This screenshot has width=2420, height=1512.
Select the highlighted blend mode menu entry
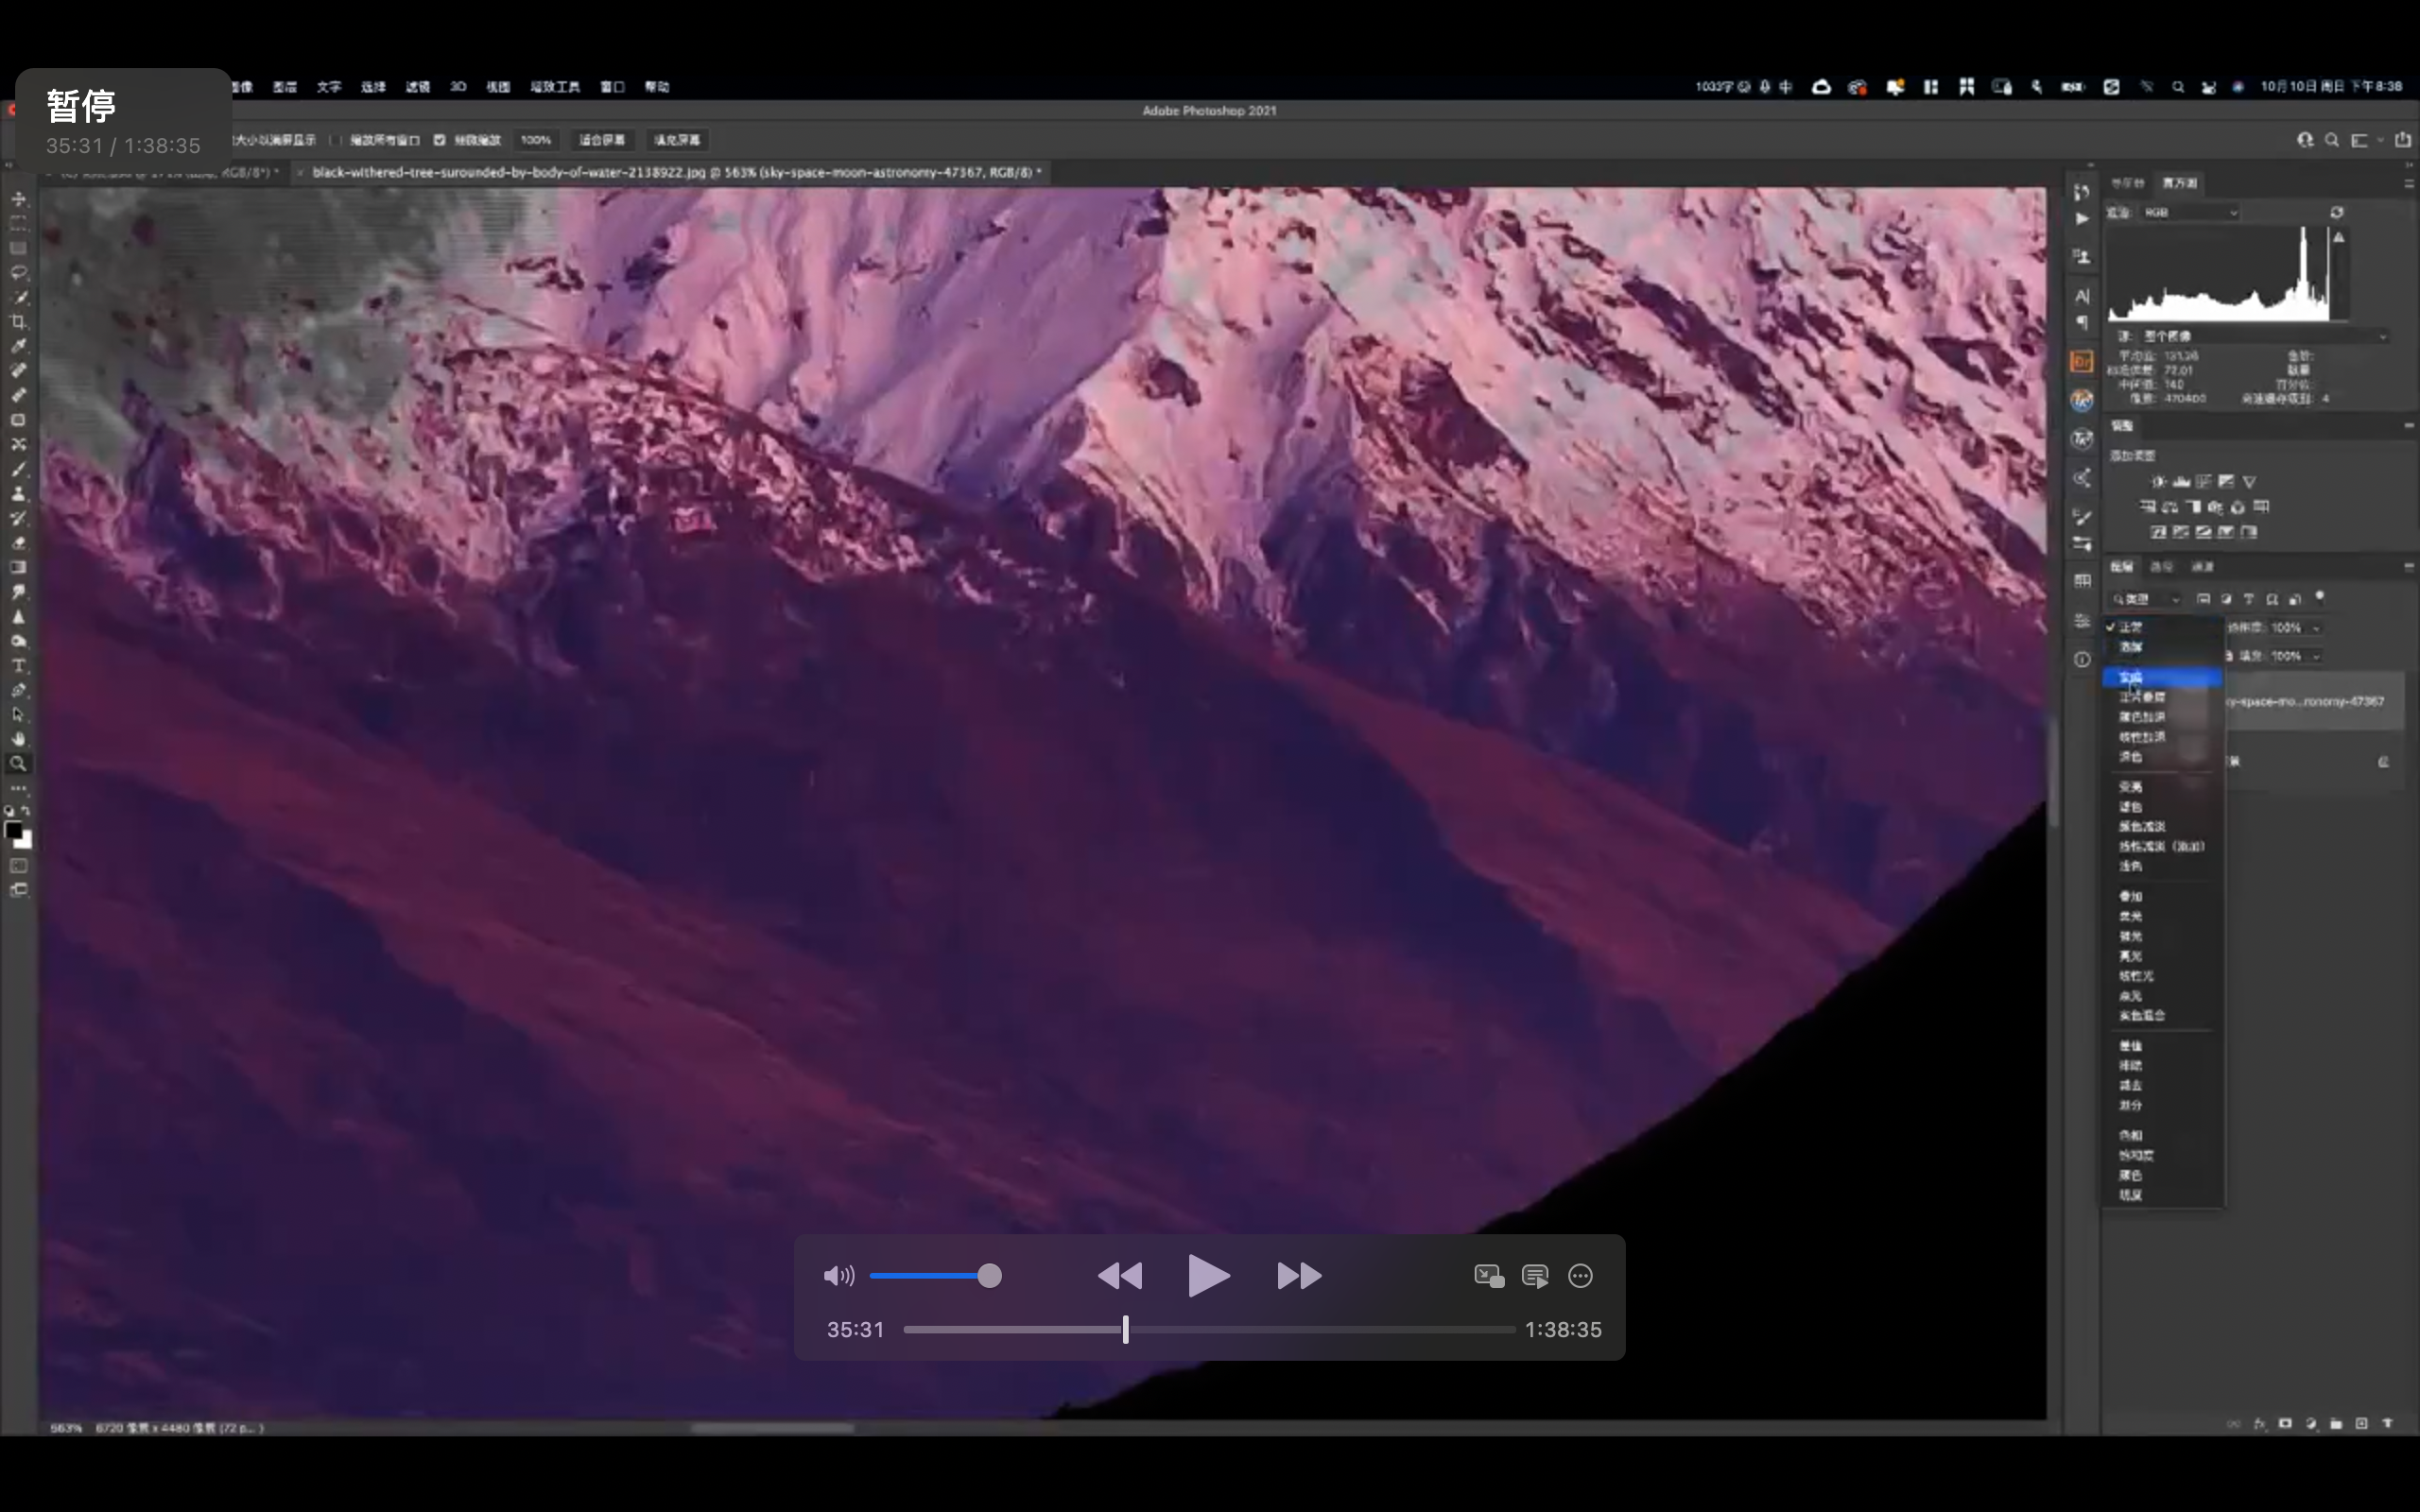[2161, 678]
